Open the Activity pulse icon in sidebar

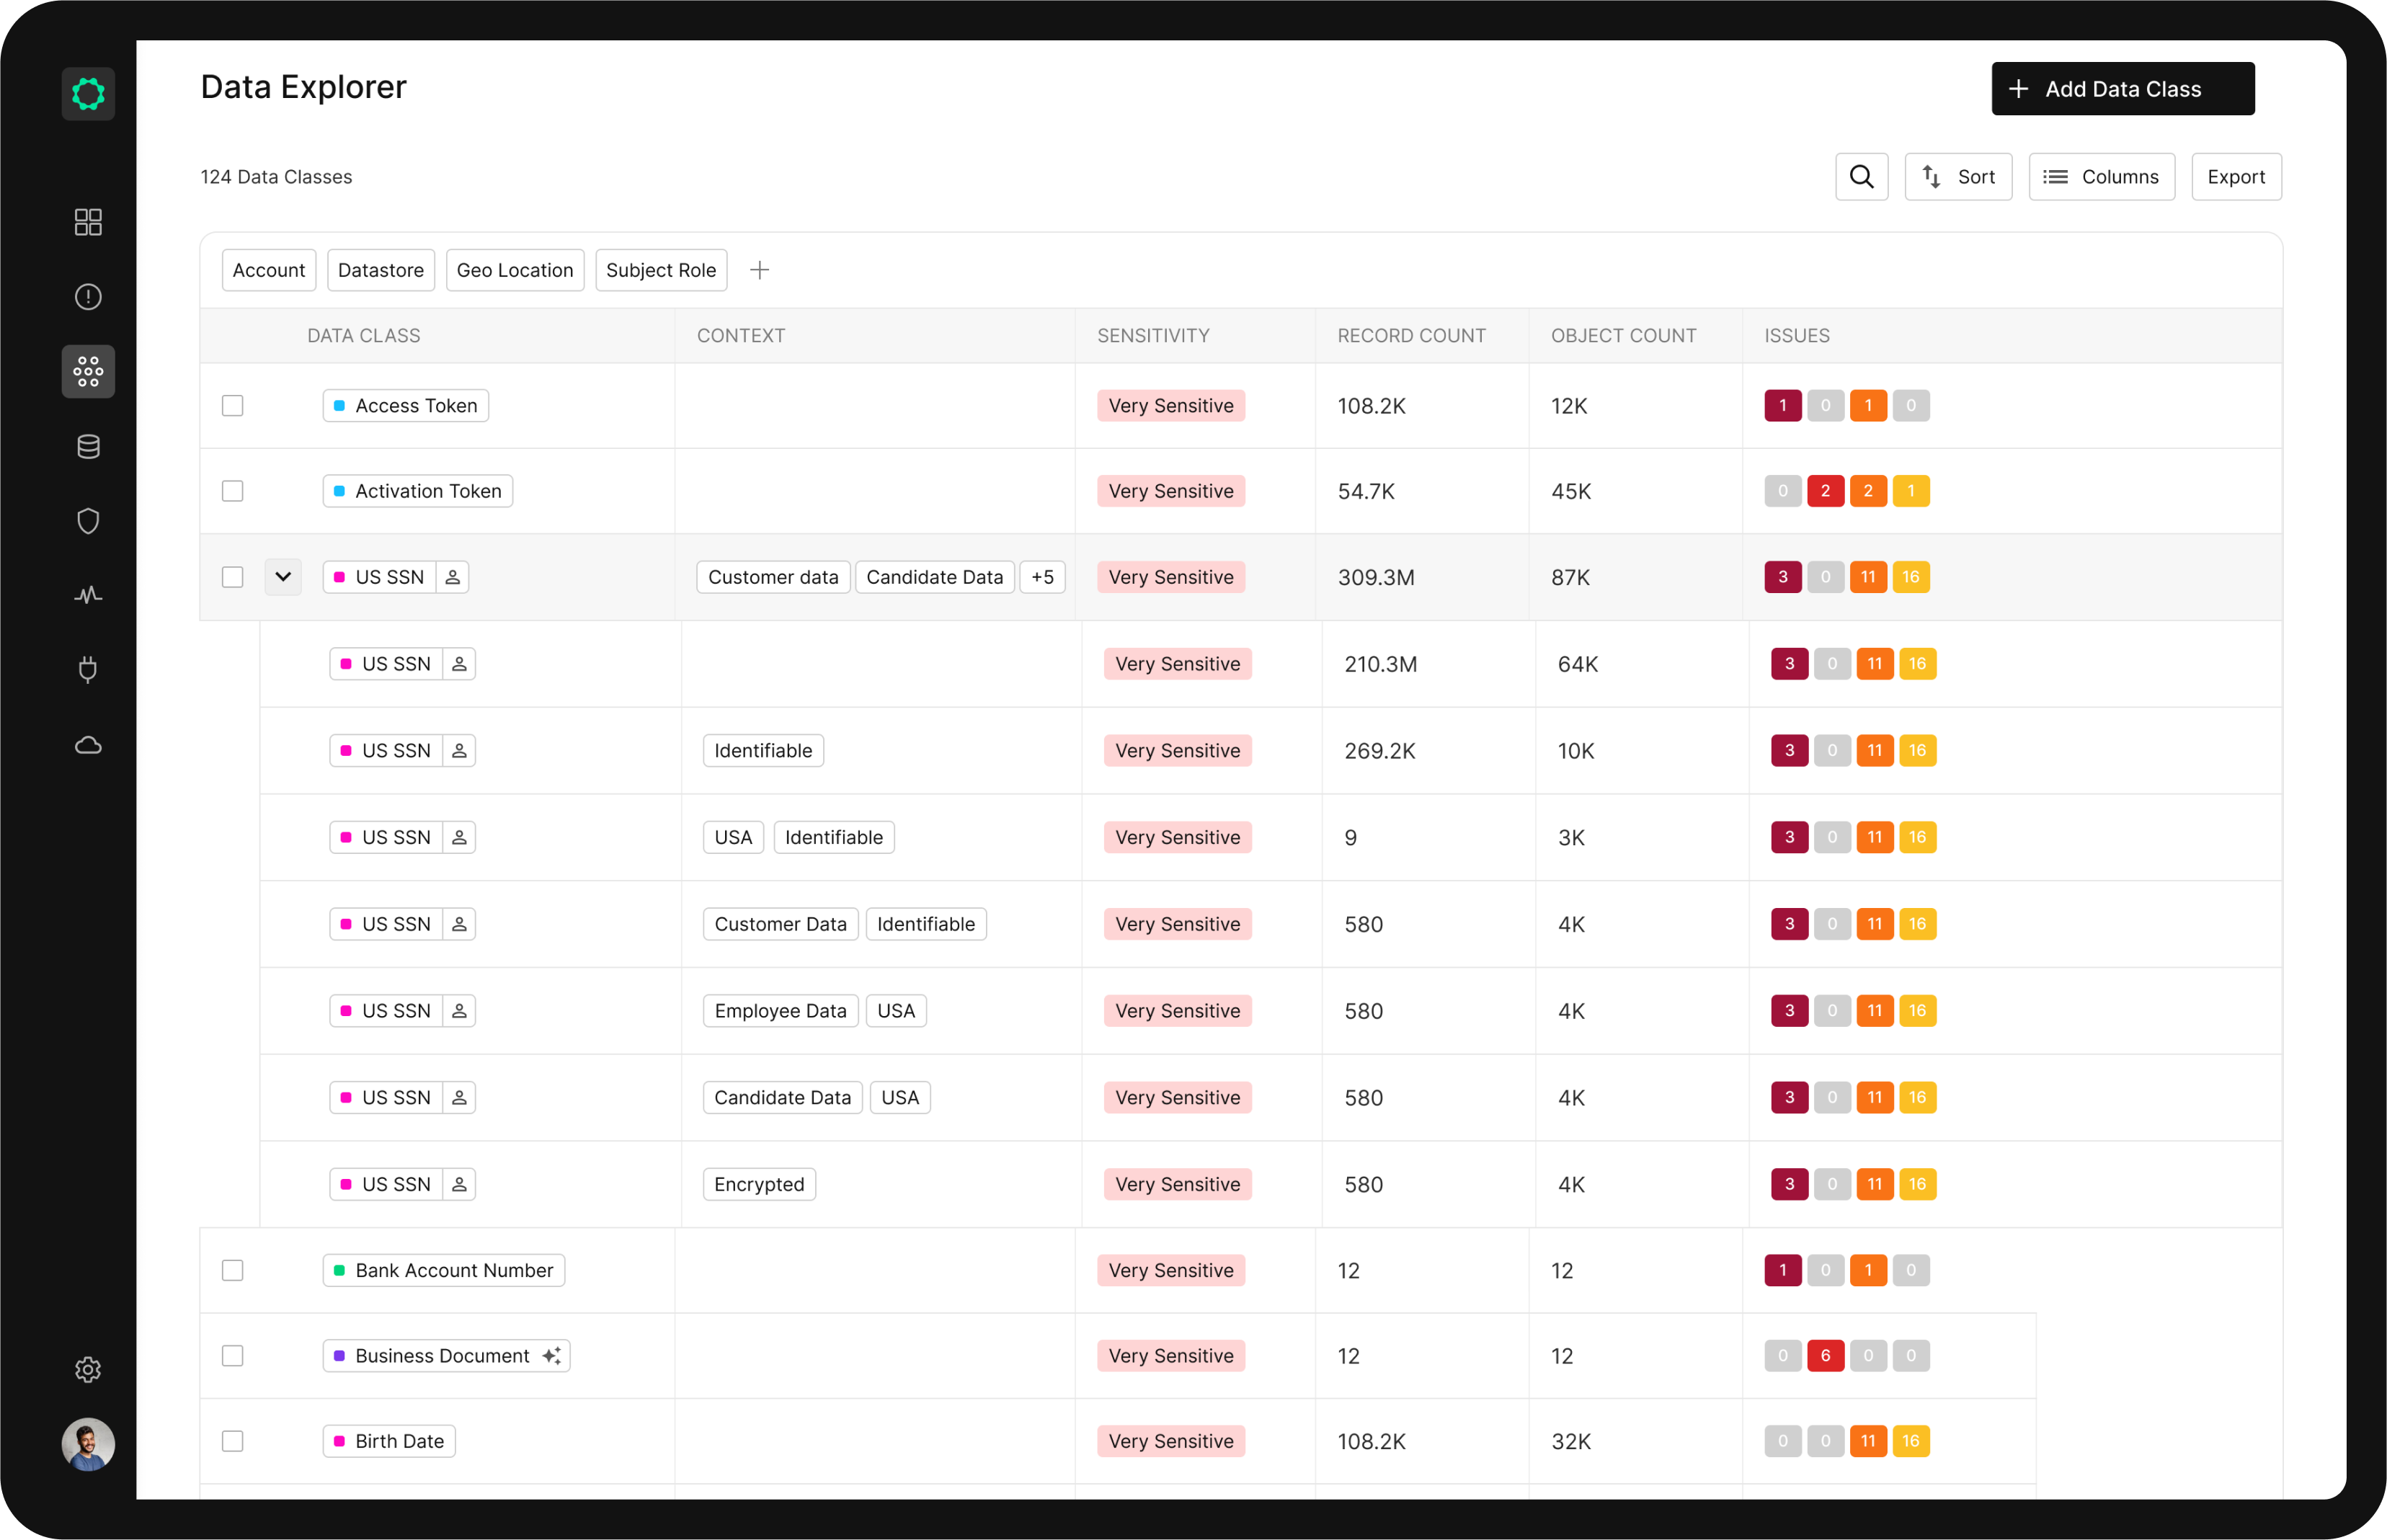[88, 595]
